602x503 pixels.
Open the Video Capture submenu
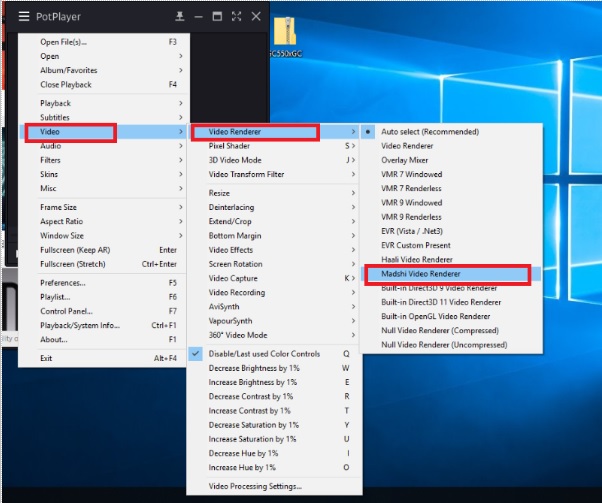275,278
